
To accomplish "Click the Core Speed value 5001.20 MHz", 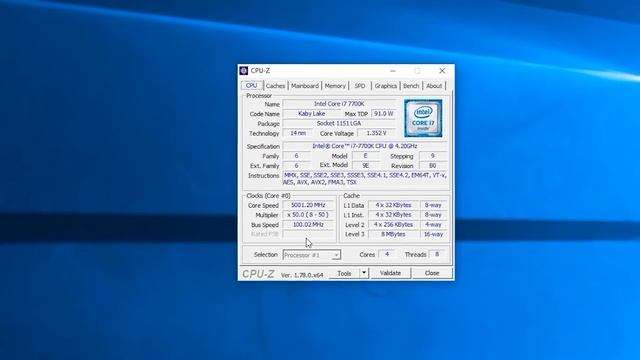I will [x=308, y=205].
